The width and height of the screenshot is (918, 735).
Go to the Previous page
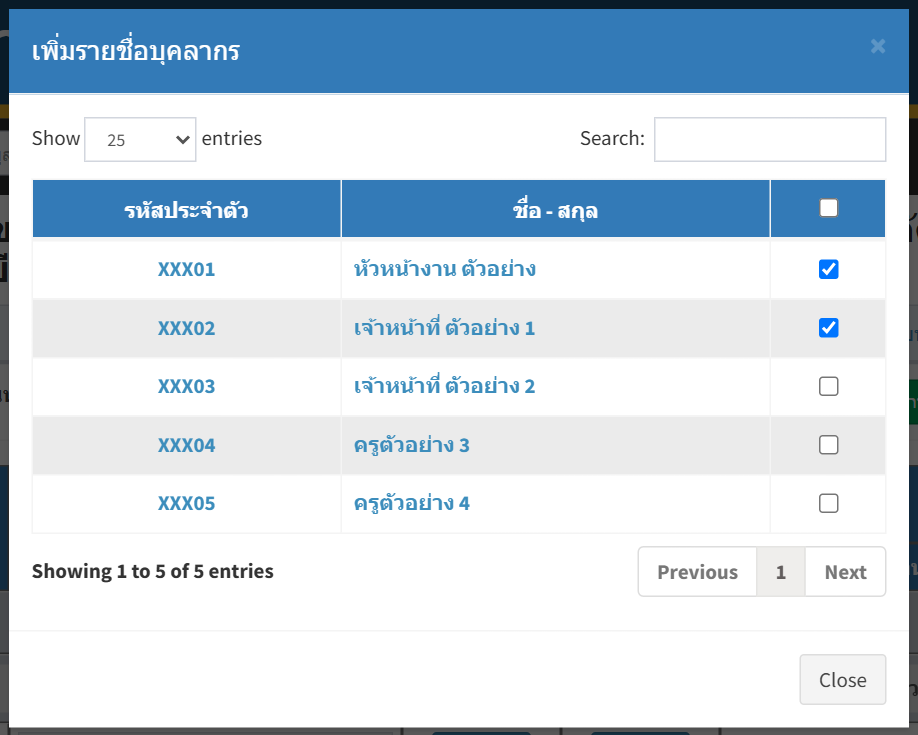(697, 572)
